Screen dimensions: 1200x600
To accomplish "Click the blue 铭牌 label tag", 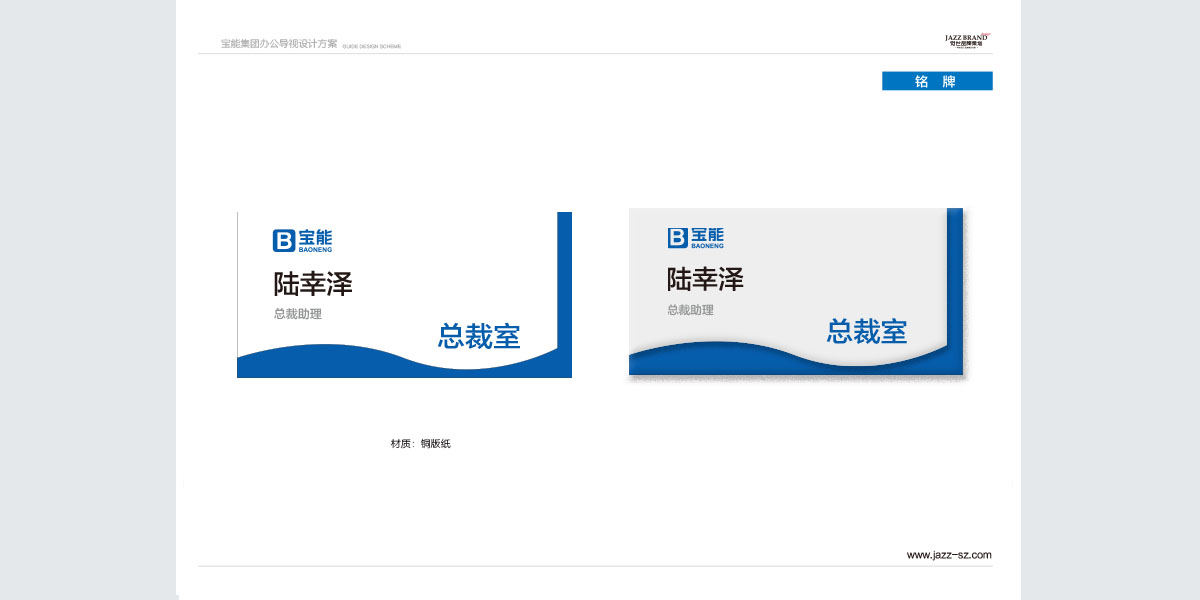I will coord(937,81).
